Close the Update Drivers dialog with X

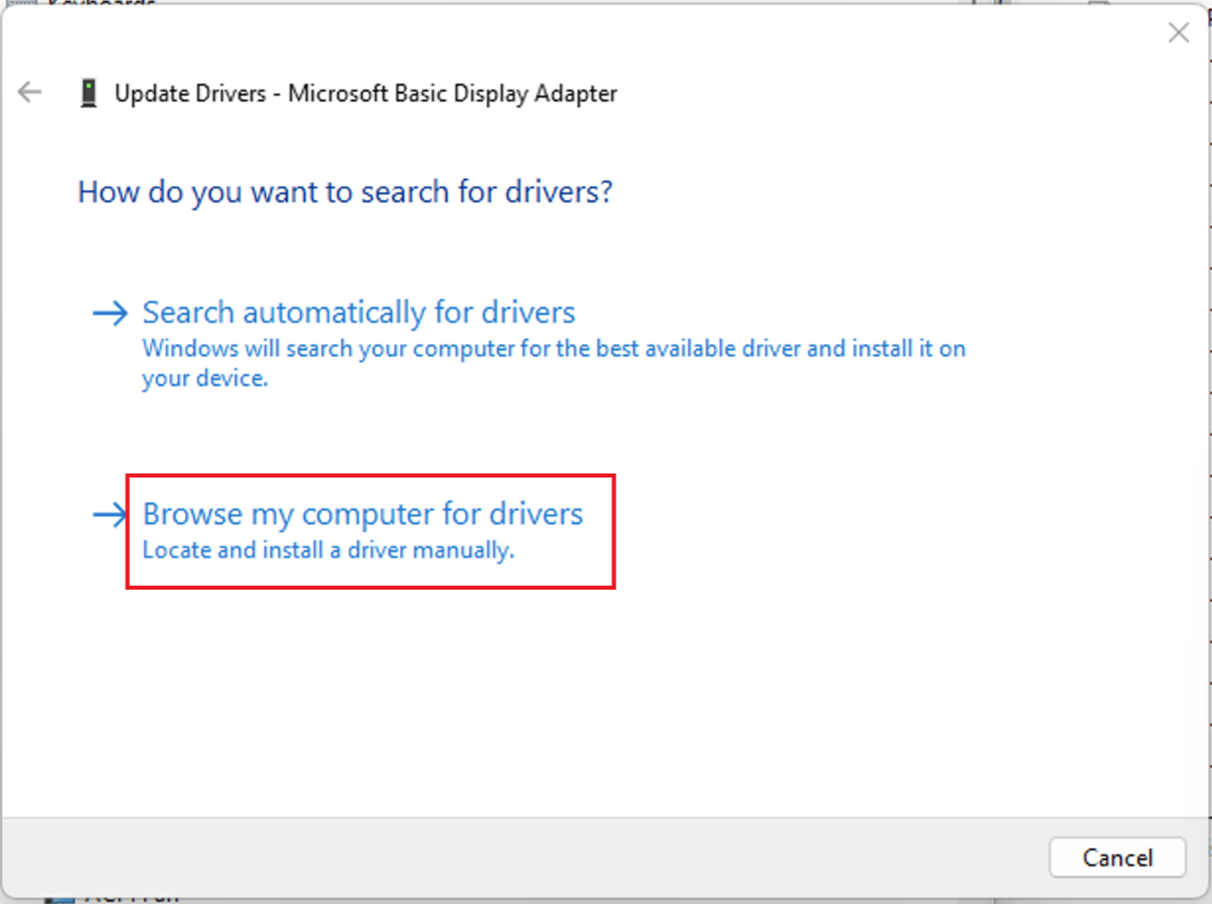[1179, 33]
